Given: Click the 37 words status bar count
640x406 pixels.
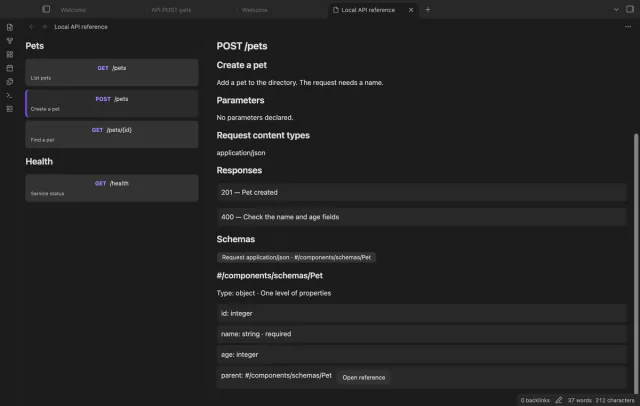Looking at the screenshot, I should [x=580, y=400].
